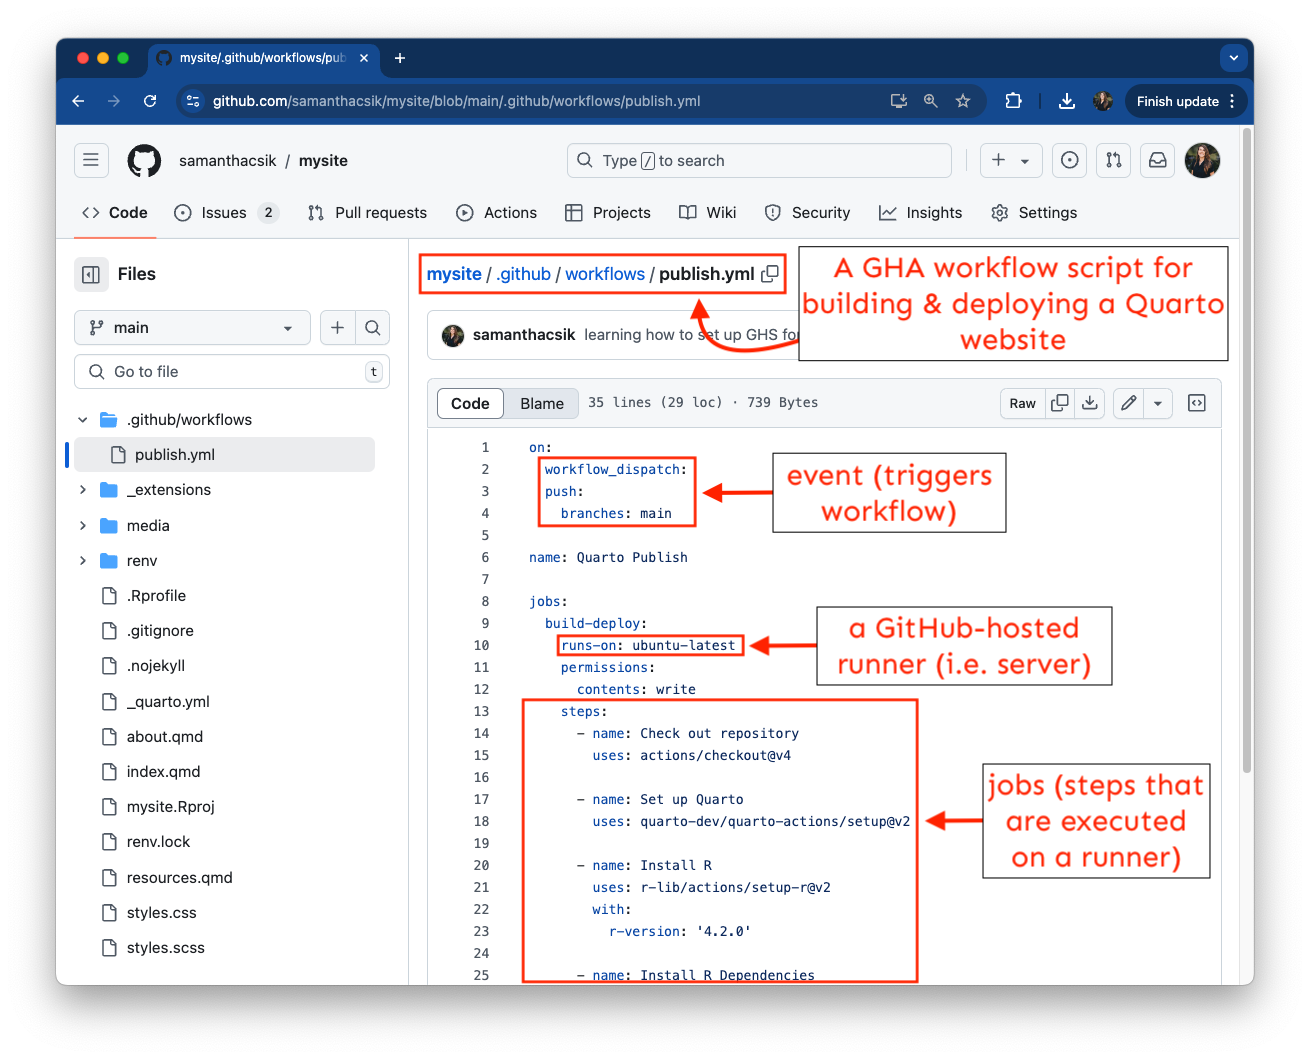Collapse the .github/workflows folder

(83, 420)
